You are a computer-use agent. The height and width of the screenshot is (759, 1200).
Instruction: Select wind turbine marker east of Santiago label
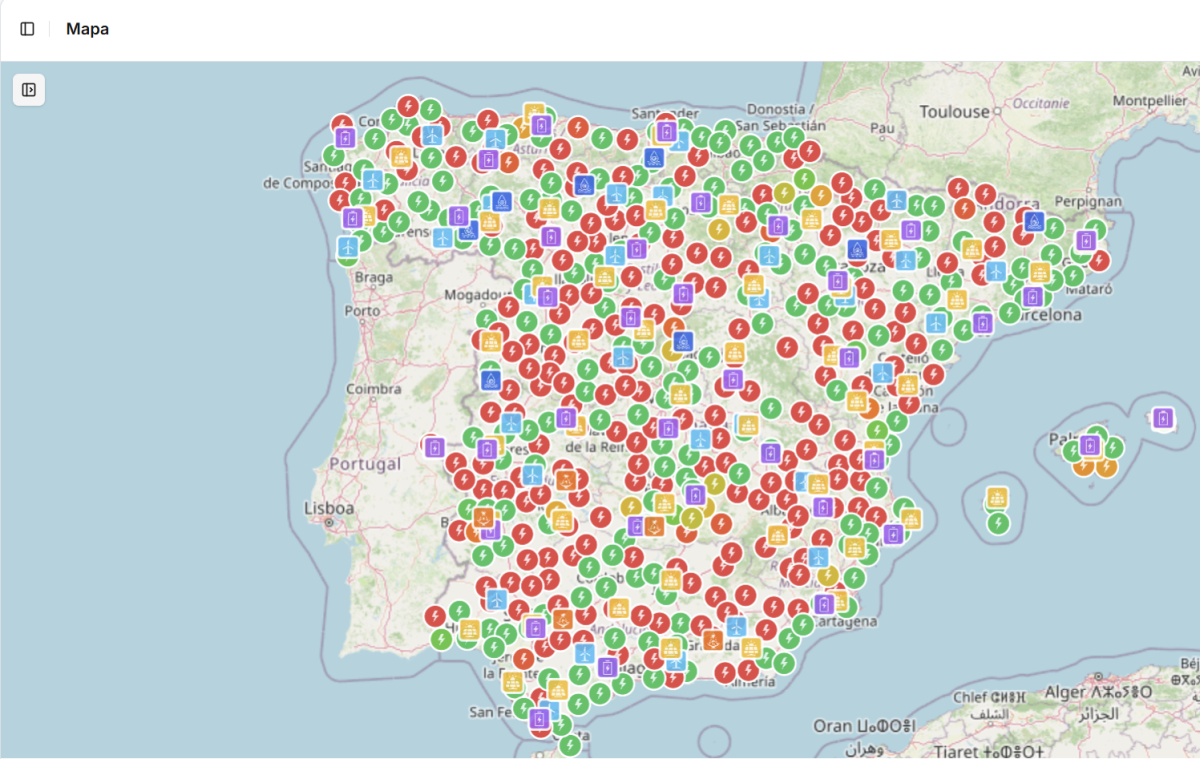click(x=372, y=180)
